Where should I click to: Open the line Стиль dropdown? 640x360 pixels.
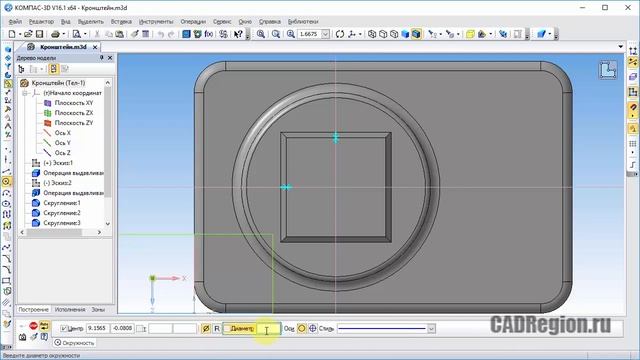tap(431, 329)
